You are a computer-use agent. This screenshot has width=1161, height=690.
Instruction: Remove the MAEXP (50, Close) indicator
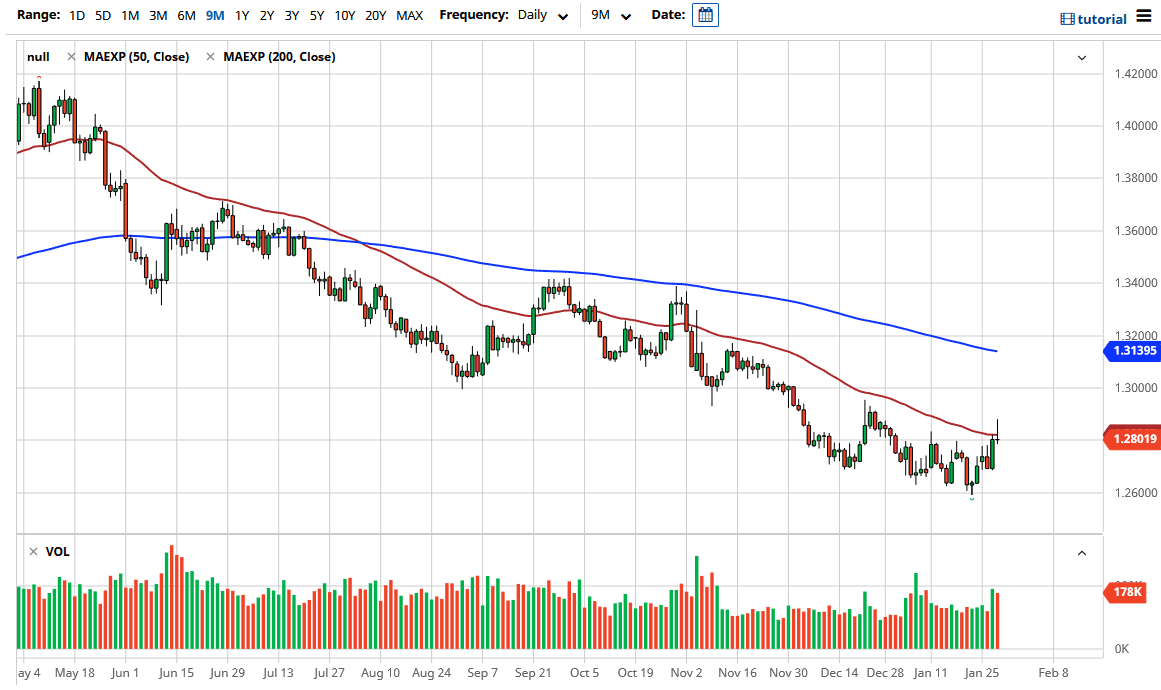click(x=70, y=57)
